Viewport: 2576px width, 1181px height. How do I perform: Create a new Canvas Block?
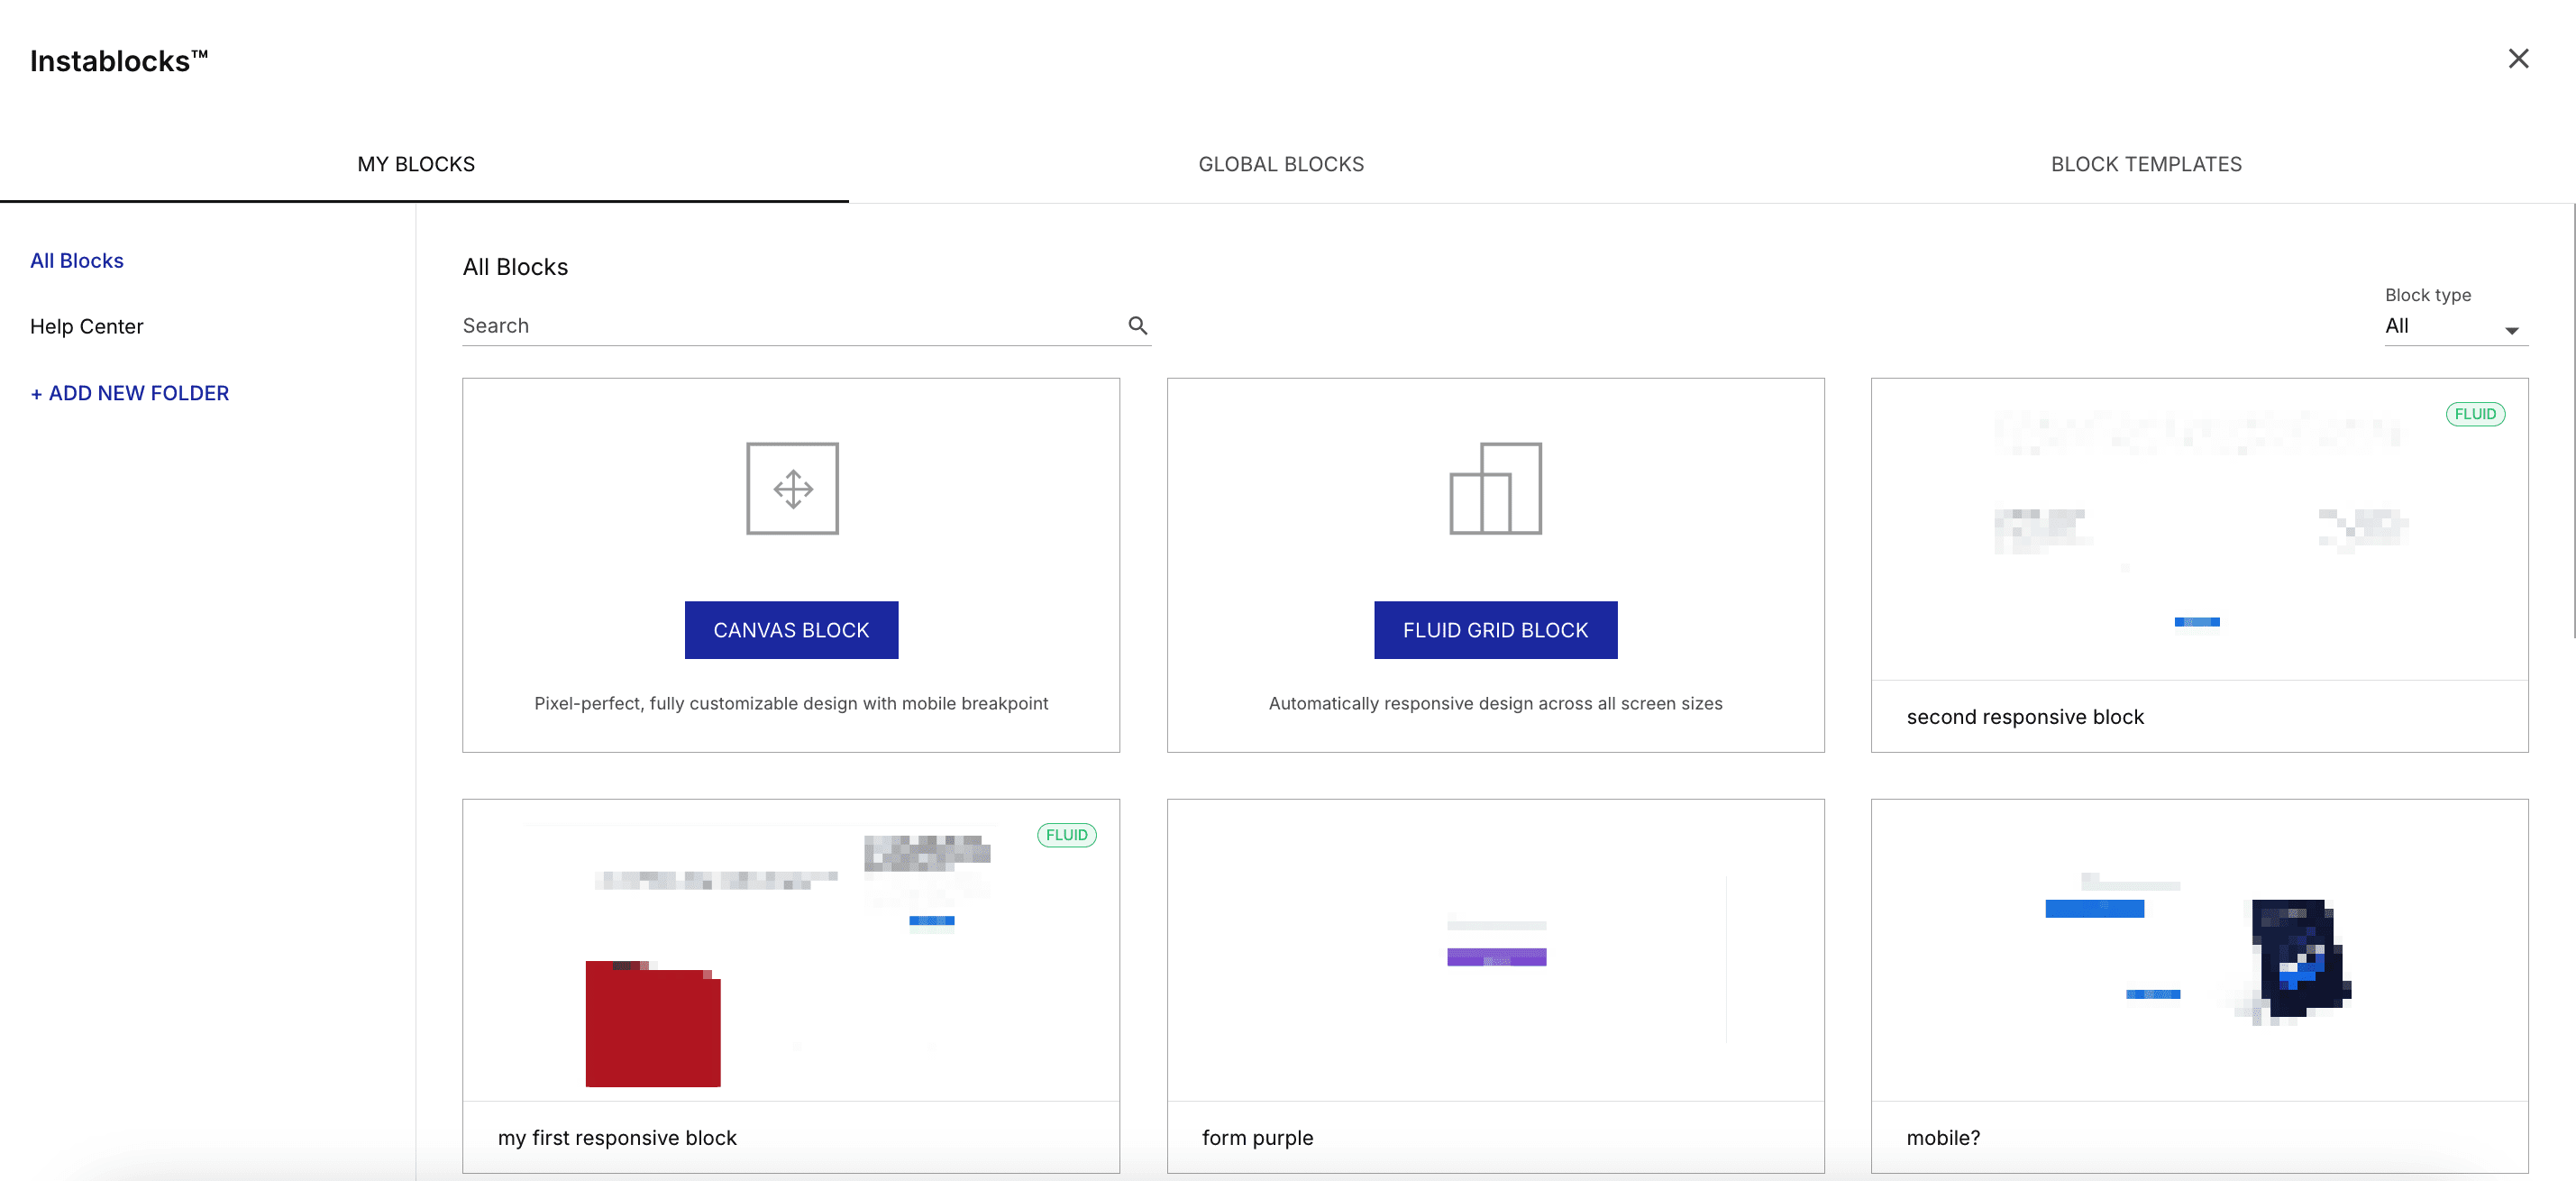pyautogui.click(x=791, y=630)
